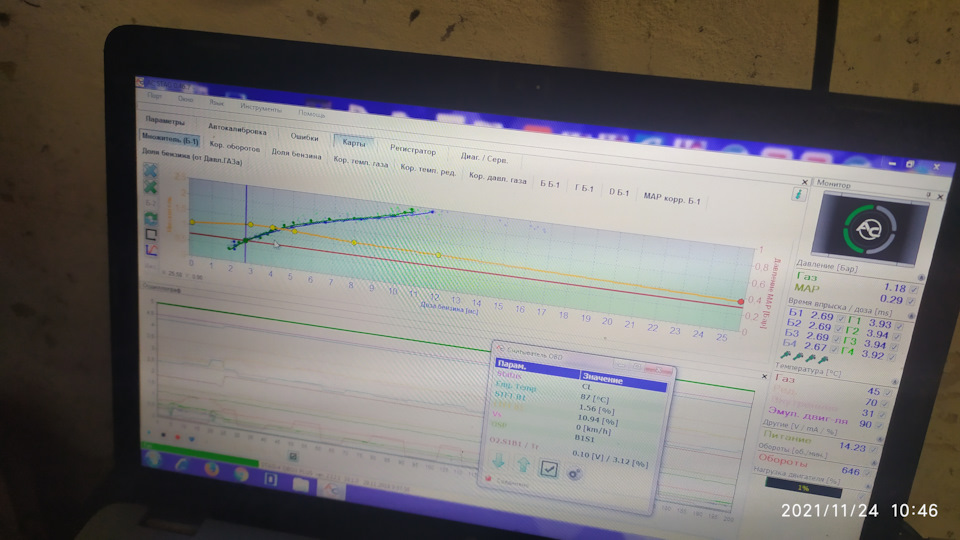Screen dimensions: 960x540
Task: Click the Парам. column header
Action: click(x=537, y=369)
